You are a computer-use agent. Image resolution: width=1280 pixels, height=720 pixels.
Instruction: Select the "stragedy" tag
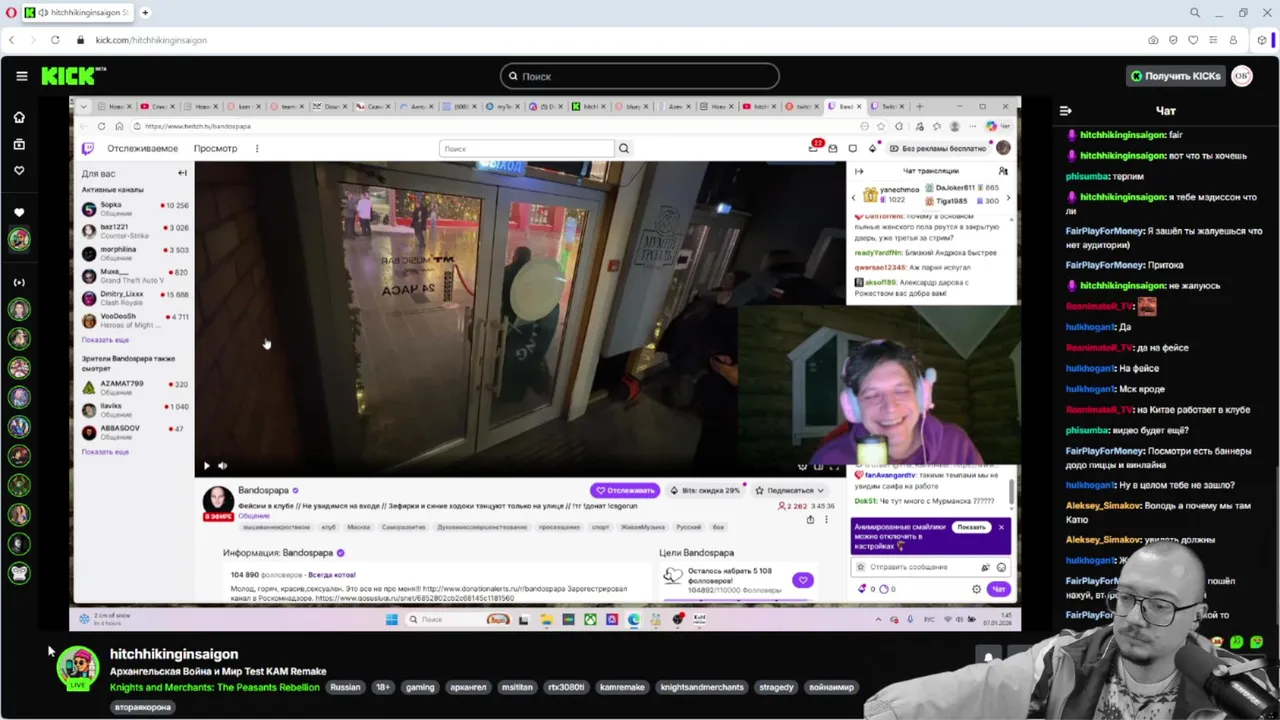coord(776,687)
